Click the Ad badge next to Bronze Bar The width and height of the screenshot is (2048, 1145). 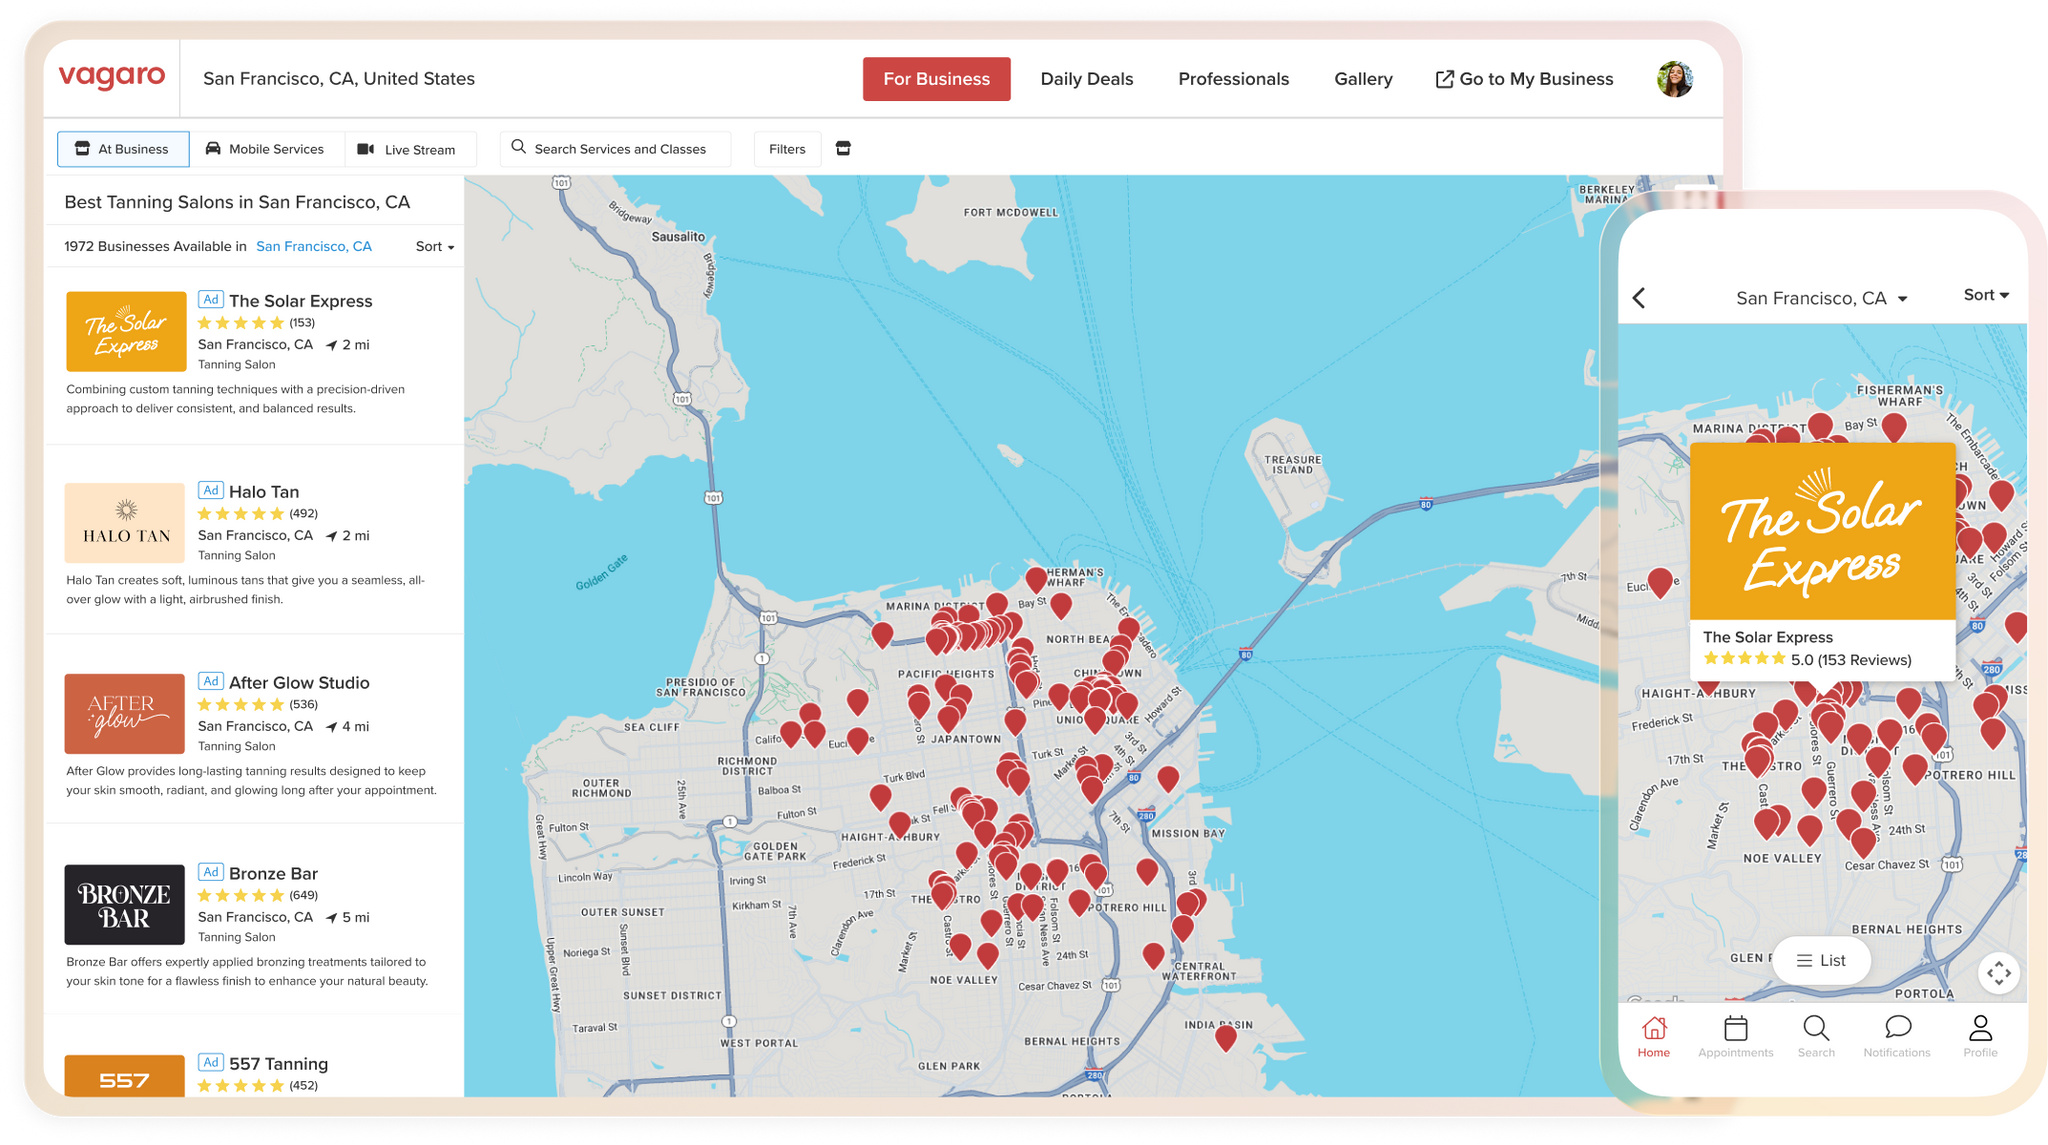point(210,872)
